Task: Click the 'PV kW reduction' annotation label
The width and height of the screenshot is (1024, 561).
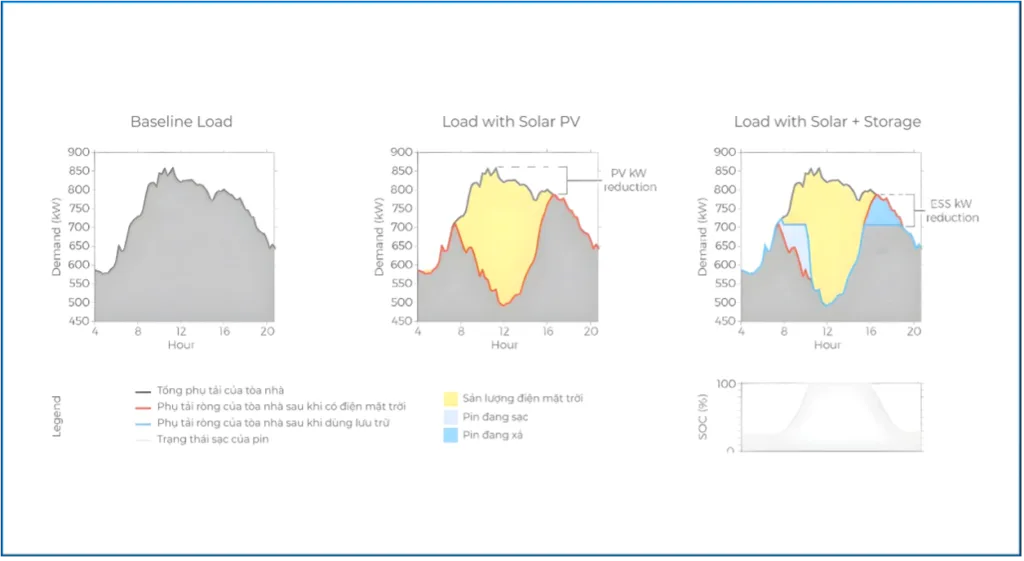Action: coord(630,180)
